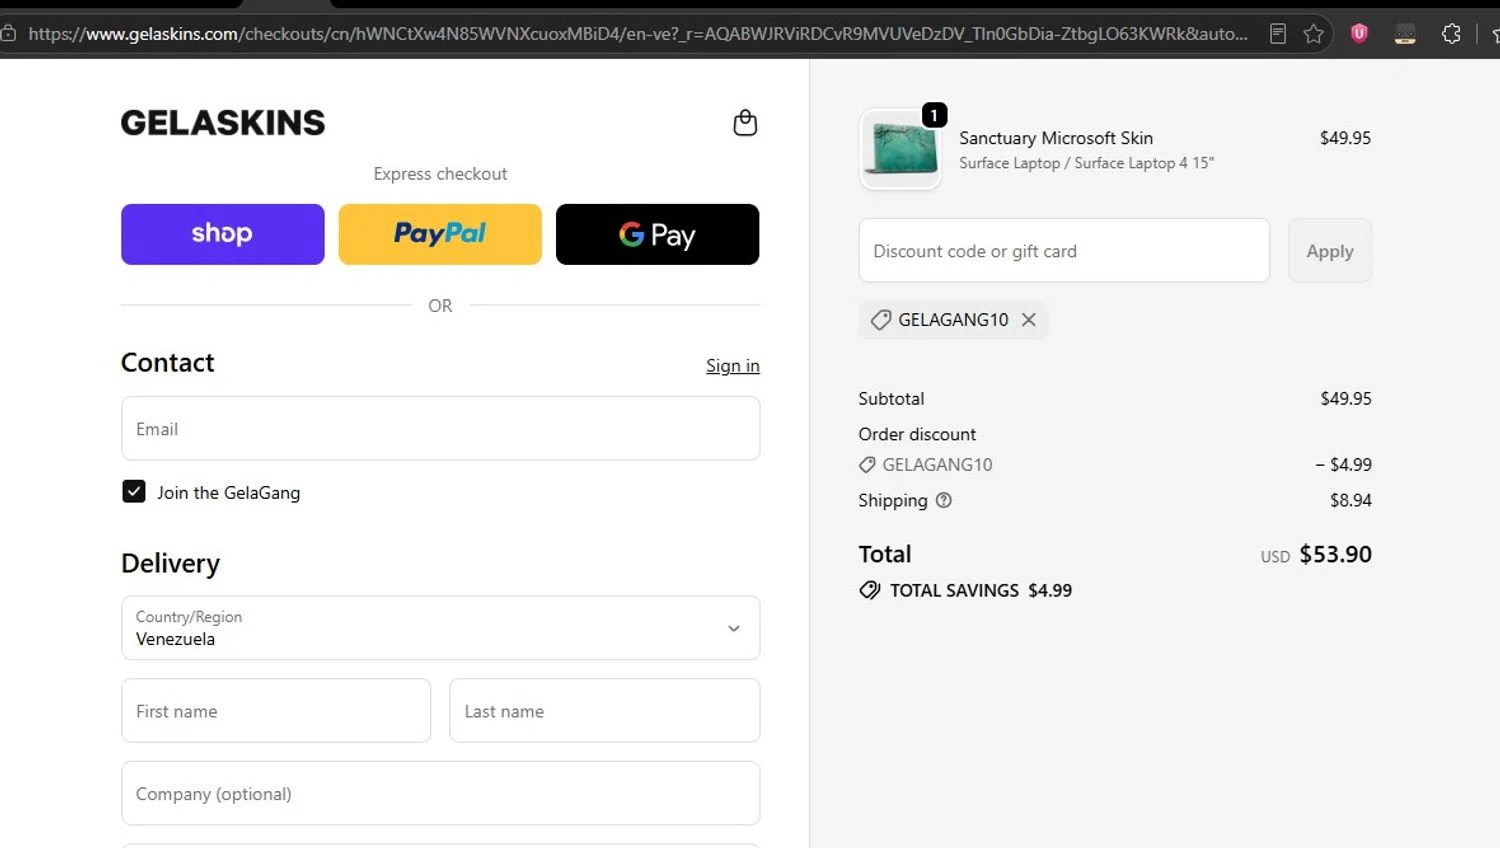This screenshot has height=848, width=1500.
Task: Pay with PayPal button
Action: [x=440, y=234]
